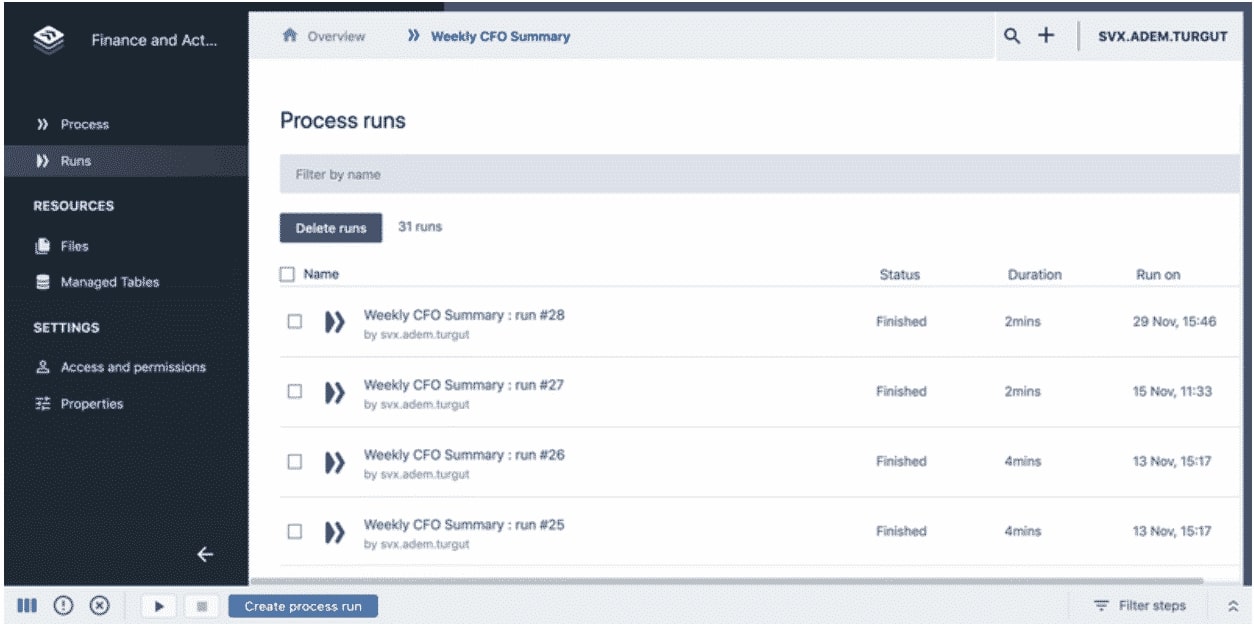Click the circled X icon in bottom bar
Image resolution: width=1254 pixels, height=624 pixels.
coord(99,605)
